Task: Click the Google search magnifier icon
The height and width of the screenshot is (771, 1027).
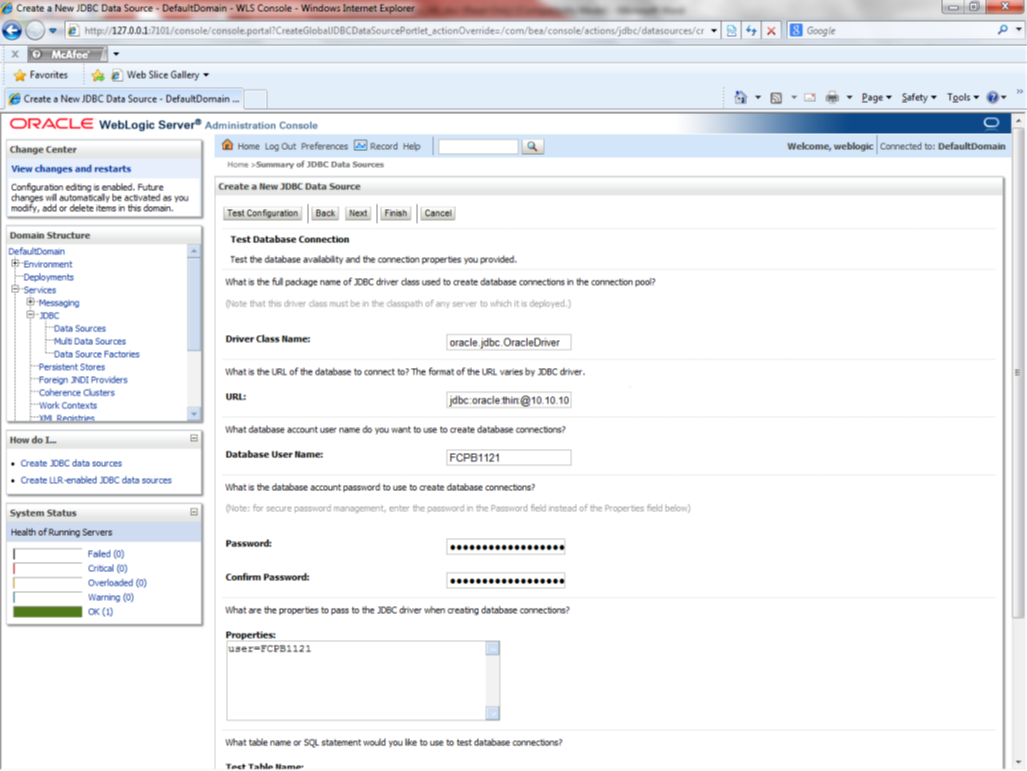Action: pos(1002,30)
